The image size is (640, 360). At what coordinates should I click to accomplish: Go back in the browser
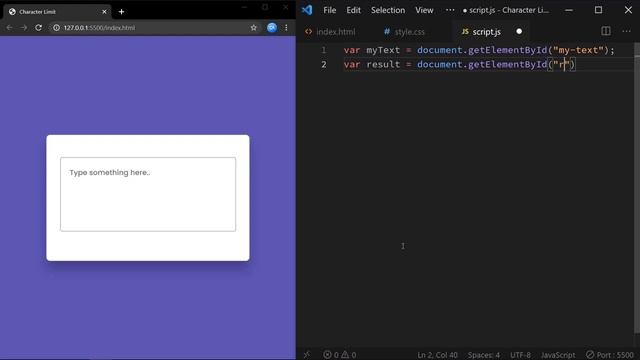pos(9,28)
